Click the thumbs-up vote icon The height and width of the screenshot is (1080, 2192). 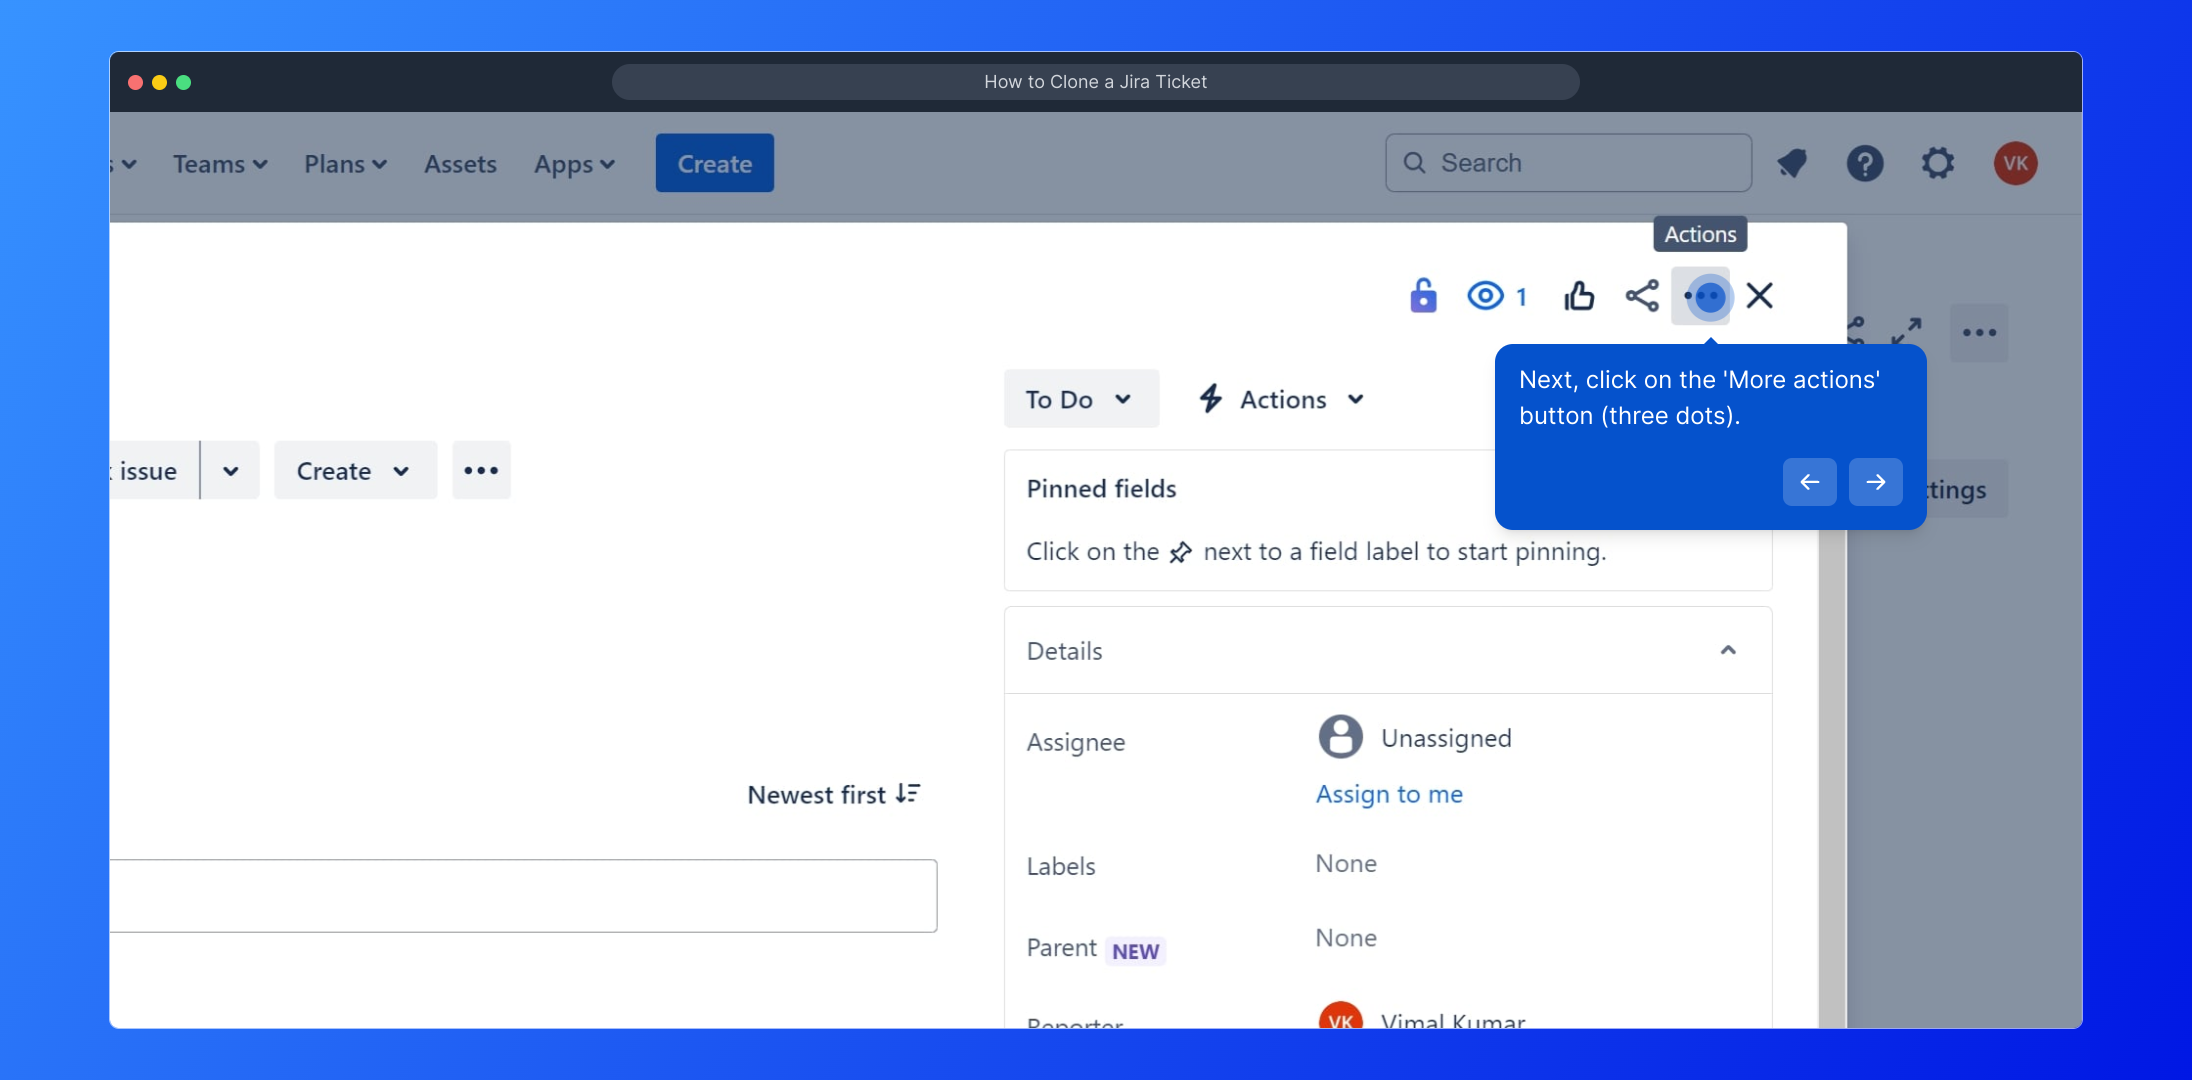(x=1579, y=296)
